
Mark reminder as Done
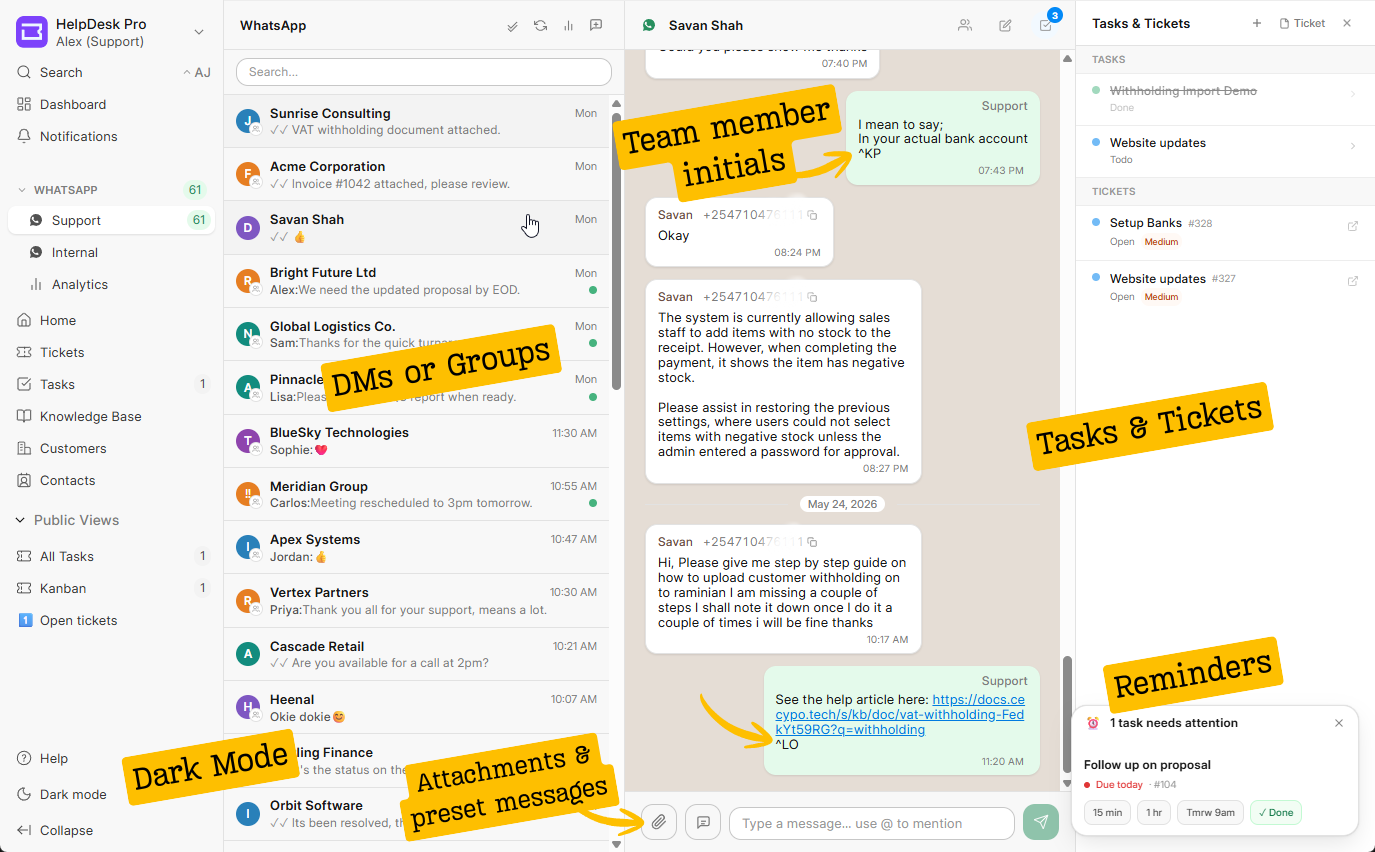(x=1276, y=813)
